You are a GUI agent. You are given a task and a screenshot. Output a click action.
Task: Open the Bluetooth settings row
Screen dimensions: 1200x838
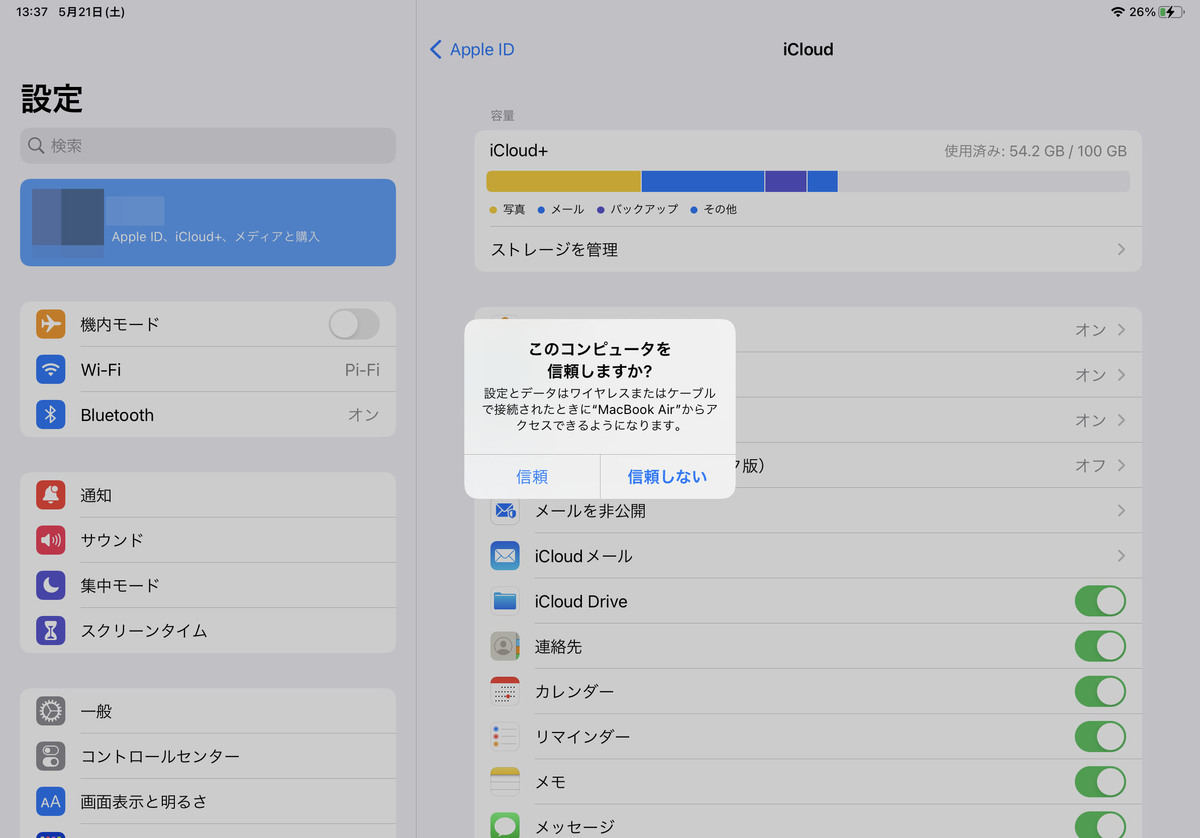[208, 414]
